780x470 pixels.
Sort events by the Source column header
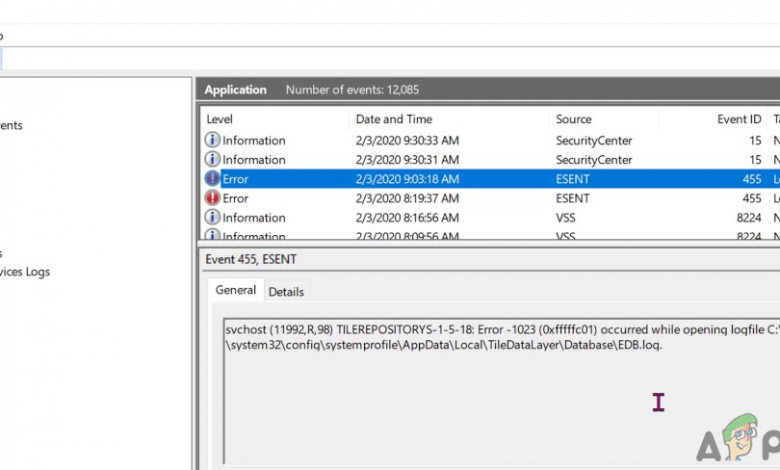[x=574, y=120]
